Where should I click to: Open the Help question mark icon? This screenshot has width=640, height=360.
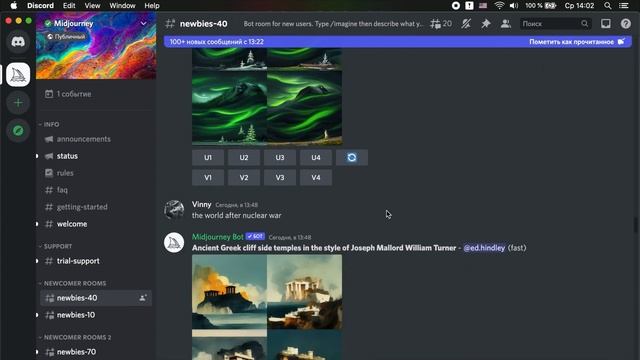click(x=626, y=24)
